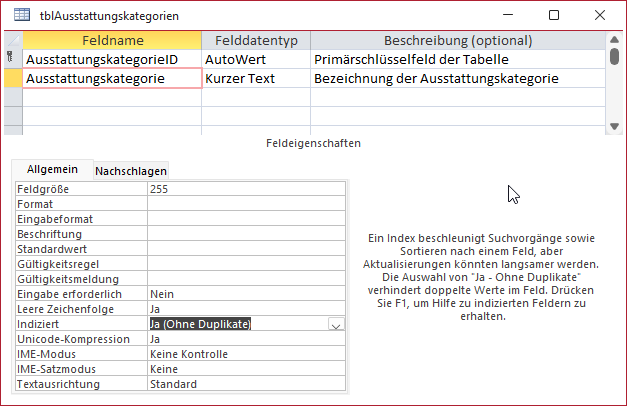Click the Leere Zeichenfolge value Ja
Image resolution: width=627 pixels, height=406 pixels.
pyautogui.click(x=246, y=309)
